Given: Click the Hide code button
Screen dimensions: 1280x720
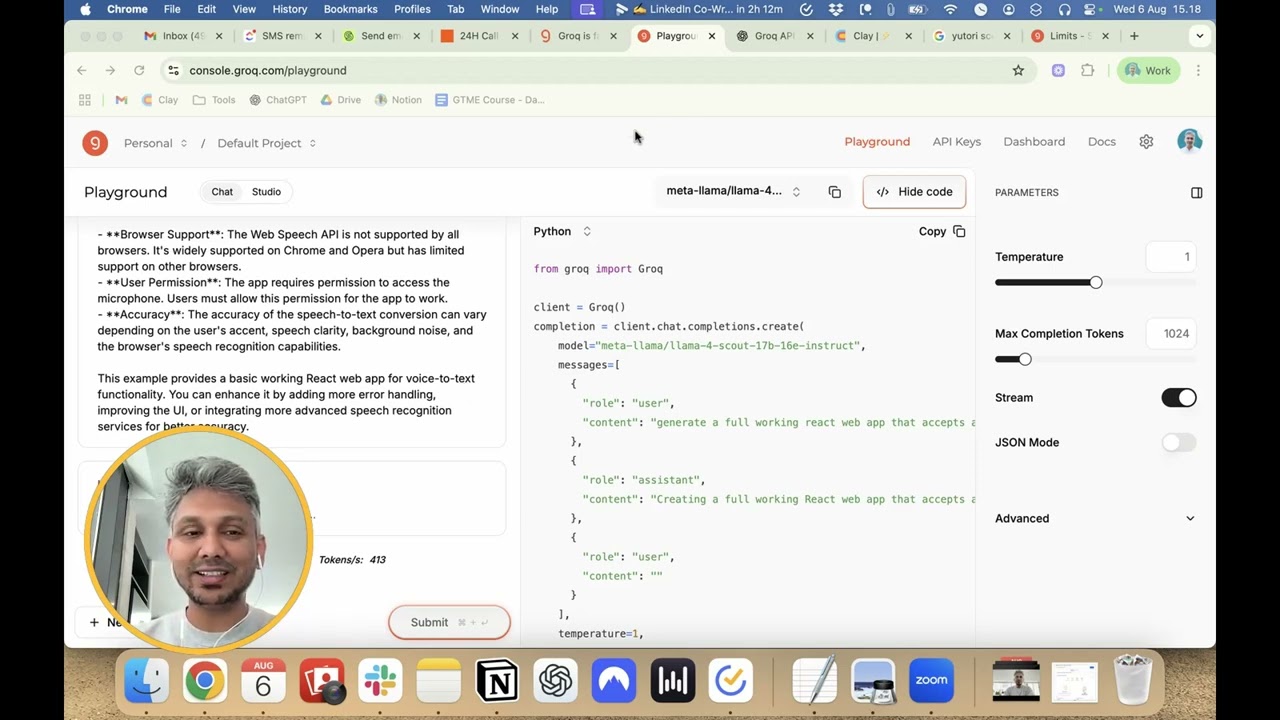Looking at the screenshot, I should tap(914, 192).
